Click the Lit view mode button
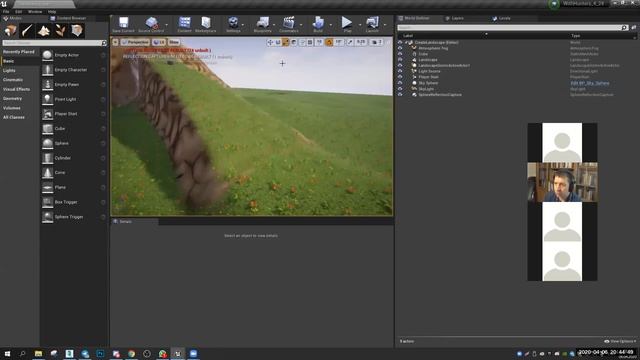This screenshot has width=640, height=360. pyautogui.click(x=159, y=42)
